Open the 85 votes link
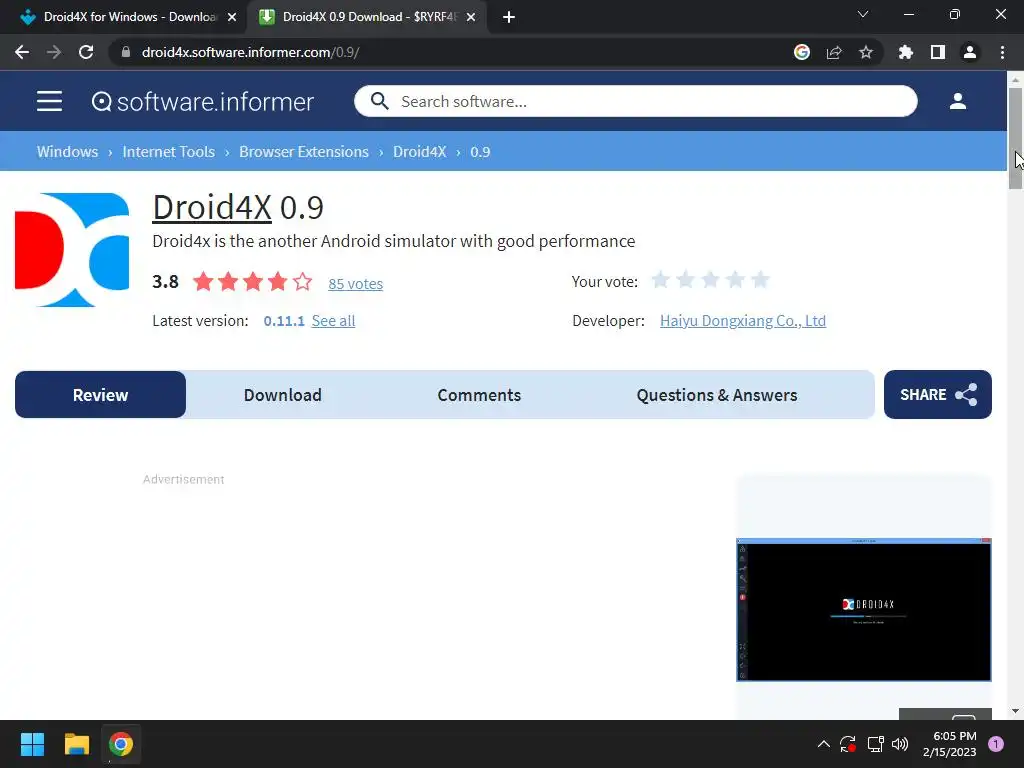This screenshot has height=768, width=1024. 355,283
